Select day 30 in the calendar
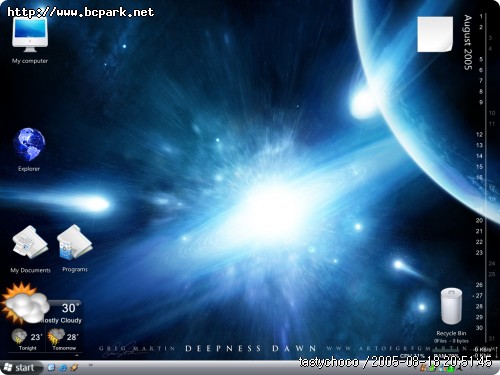The width and height of the screenshot is (500, 375). 479,328
